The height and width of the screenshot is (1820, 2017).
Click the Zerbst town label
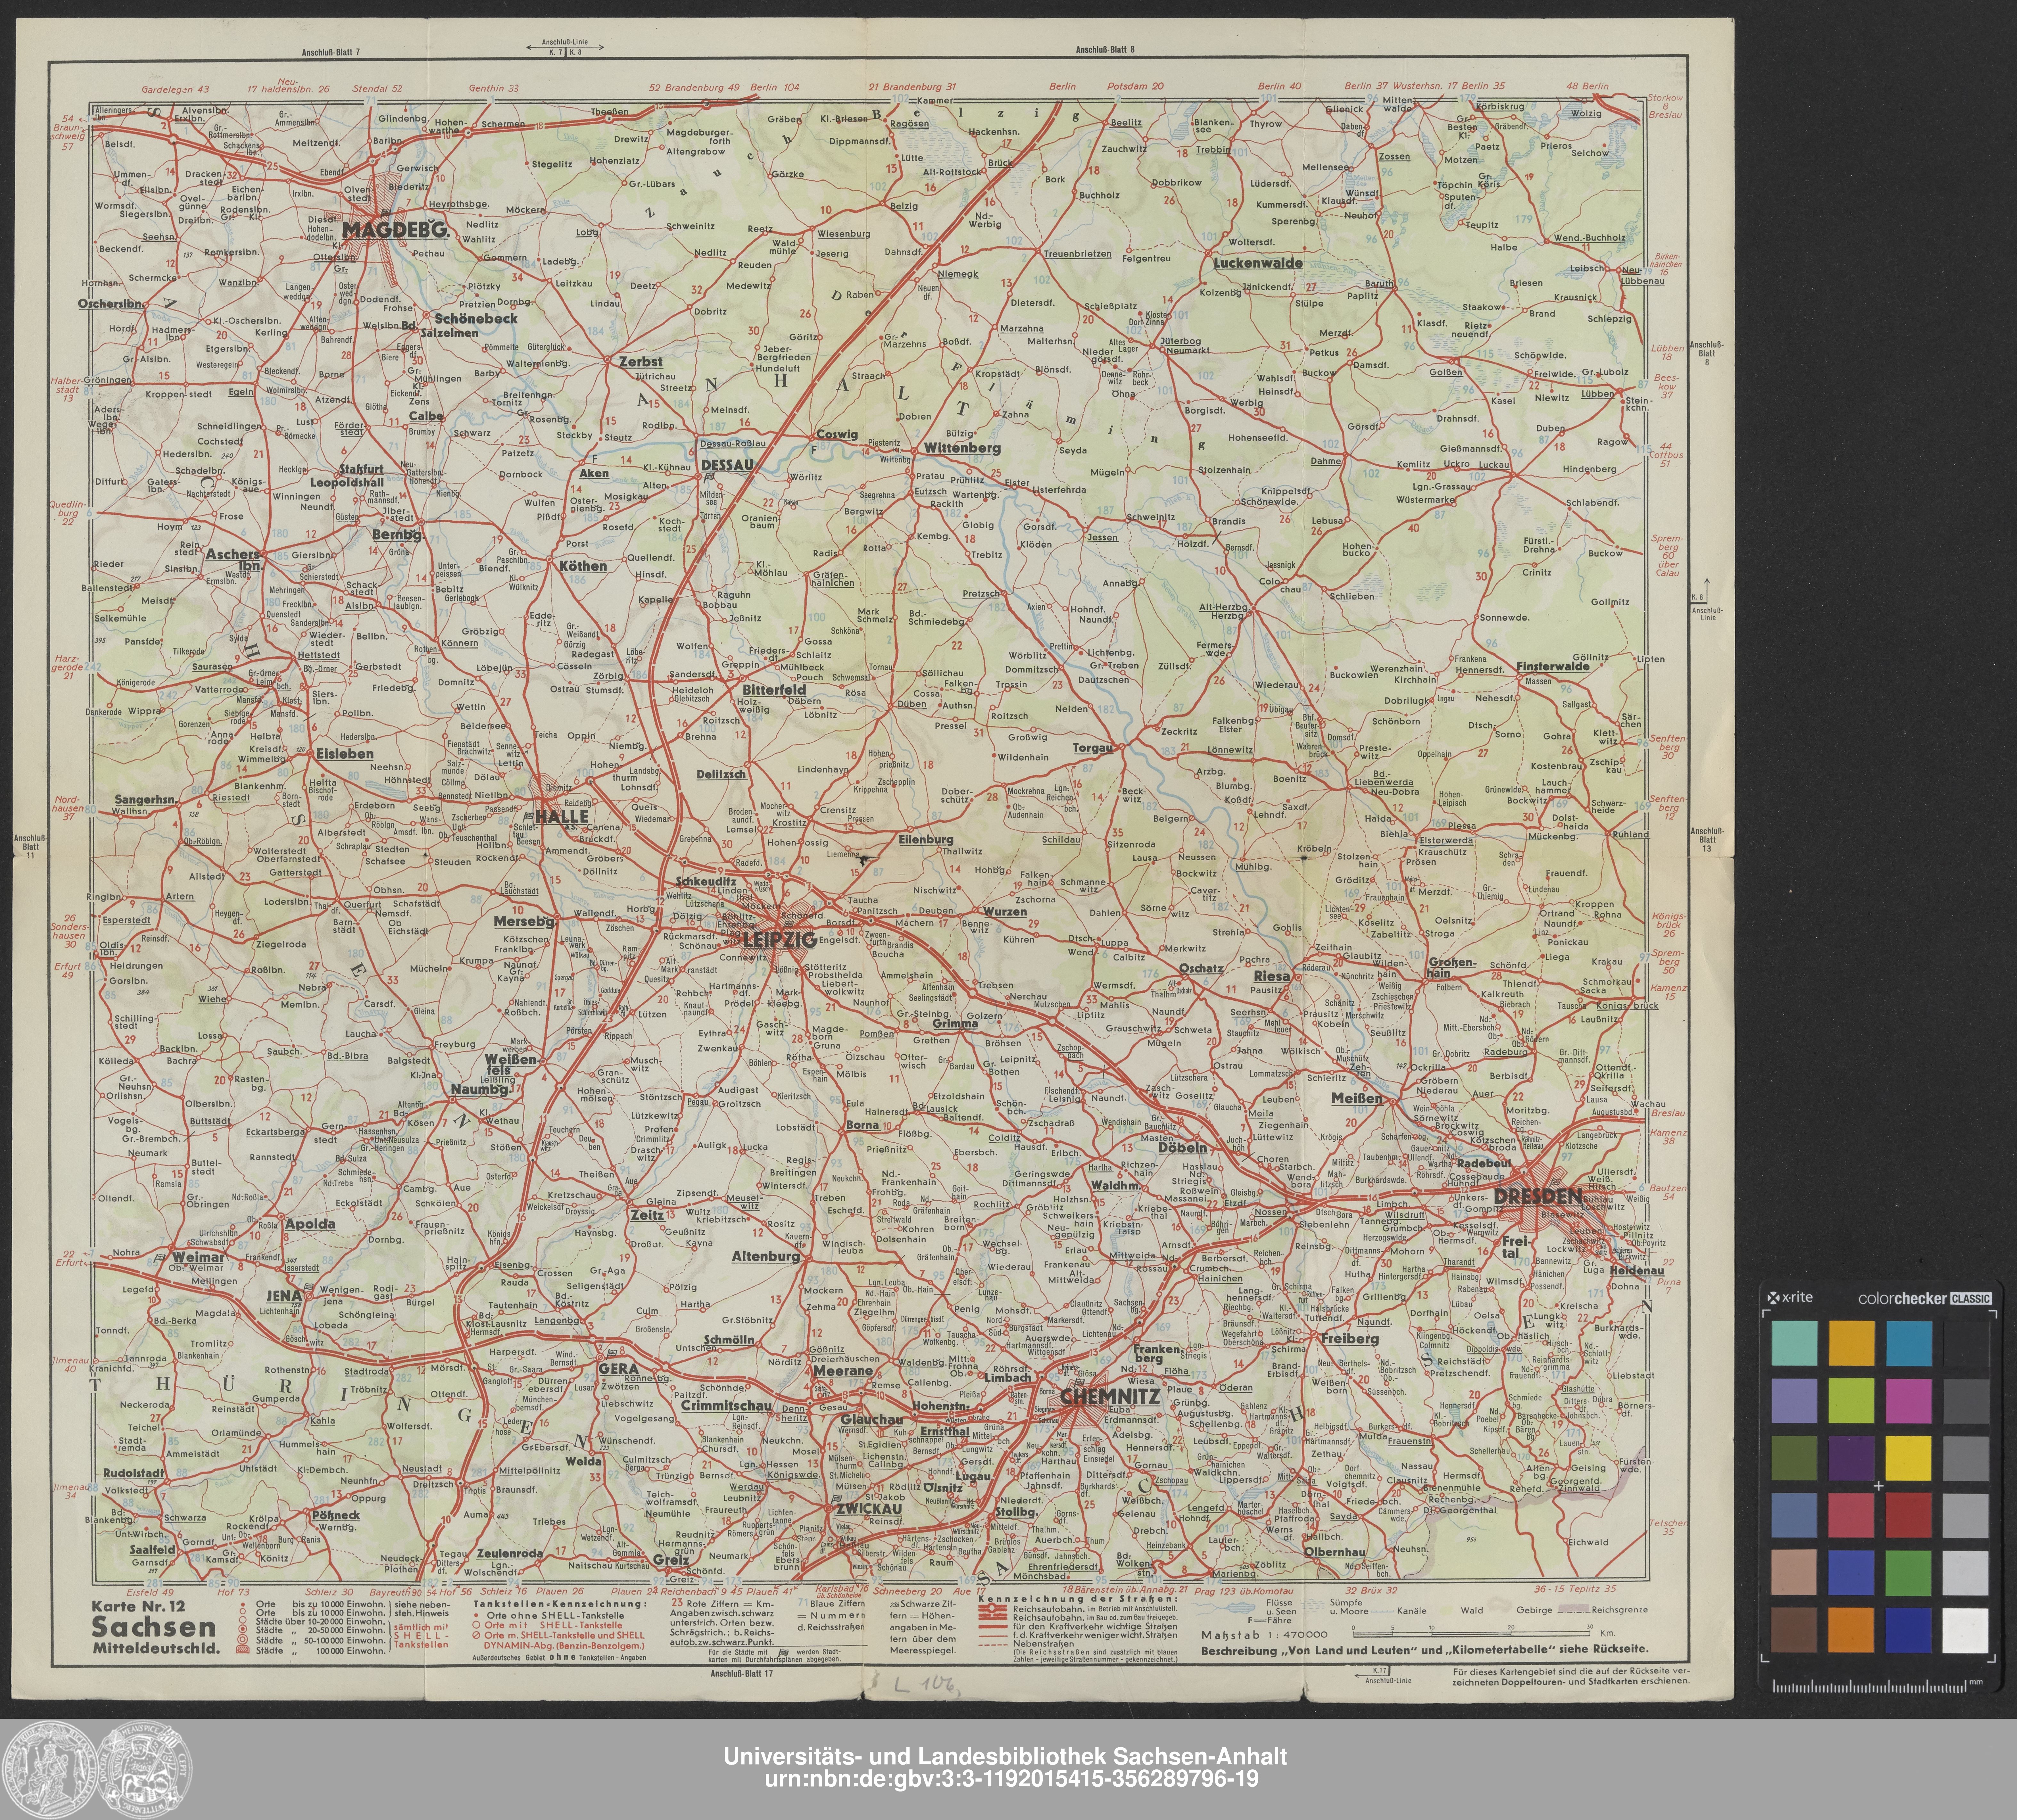click(x=641, y=362)
